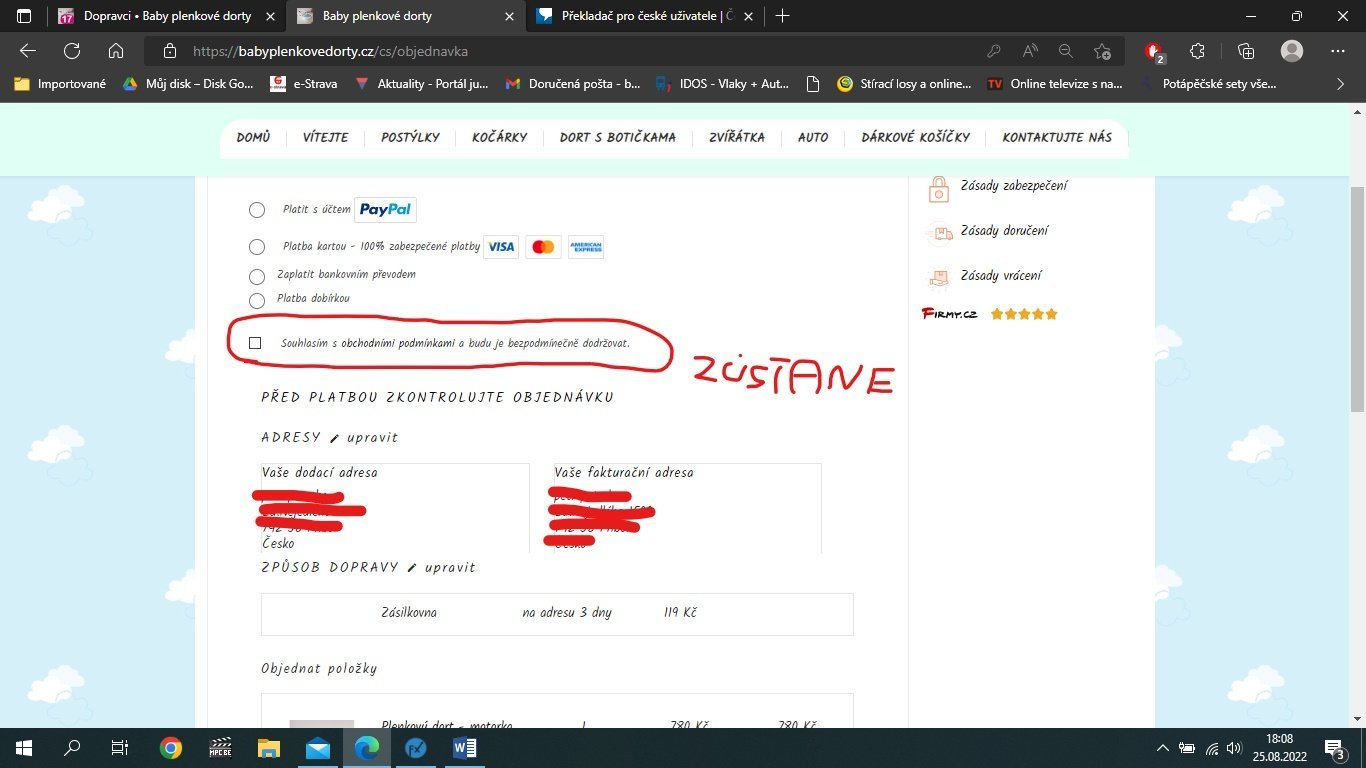Open Task View on the taskbar

[x=120, y=748]
